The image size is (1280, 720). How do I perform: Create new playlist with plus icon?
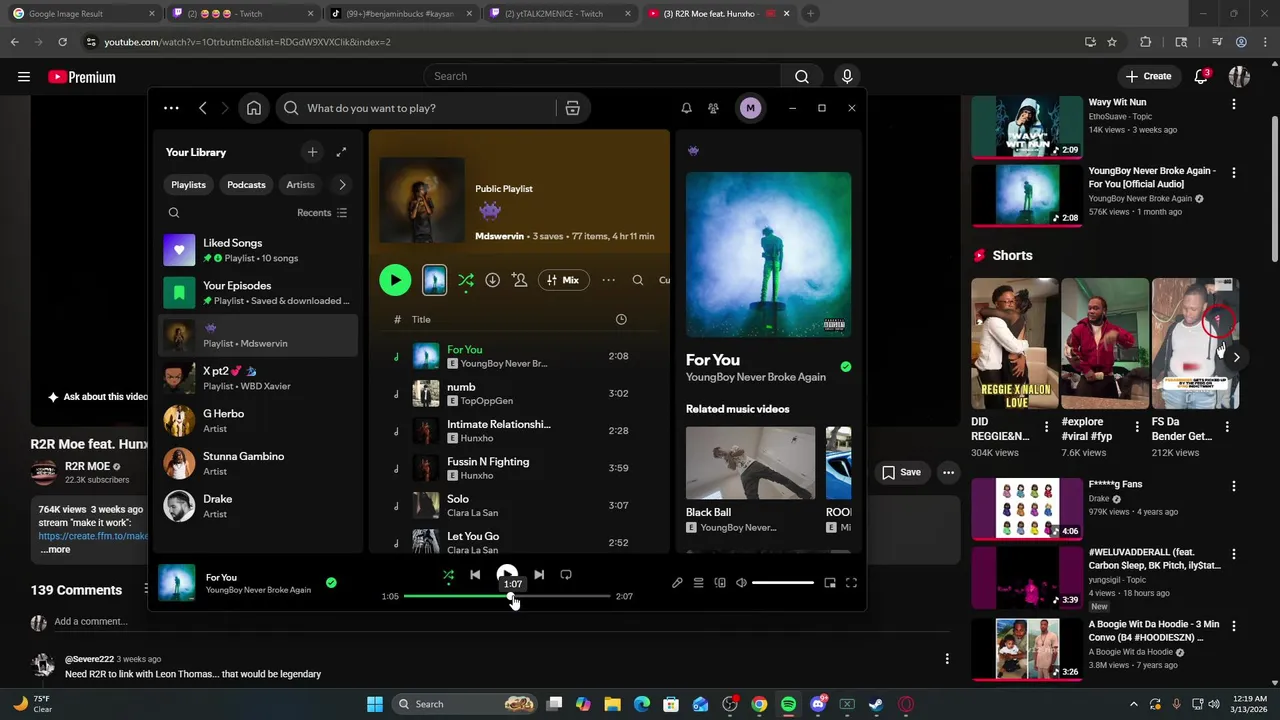[x=312, y=152]
